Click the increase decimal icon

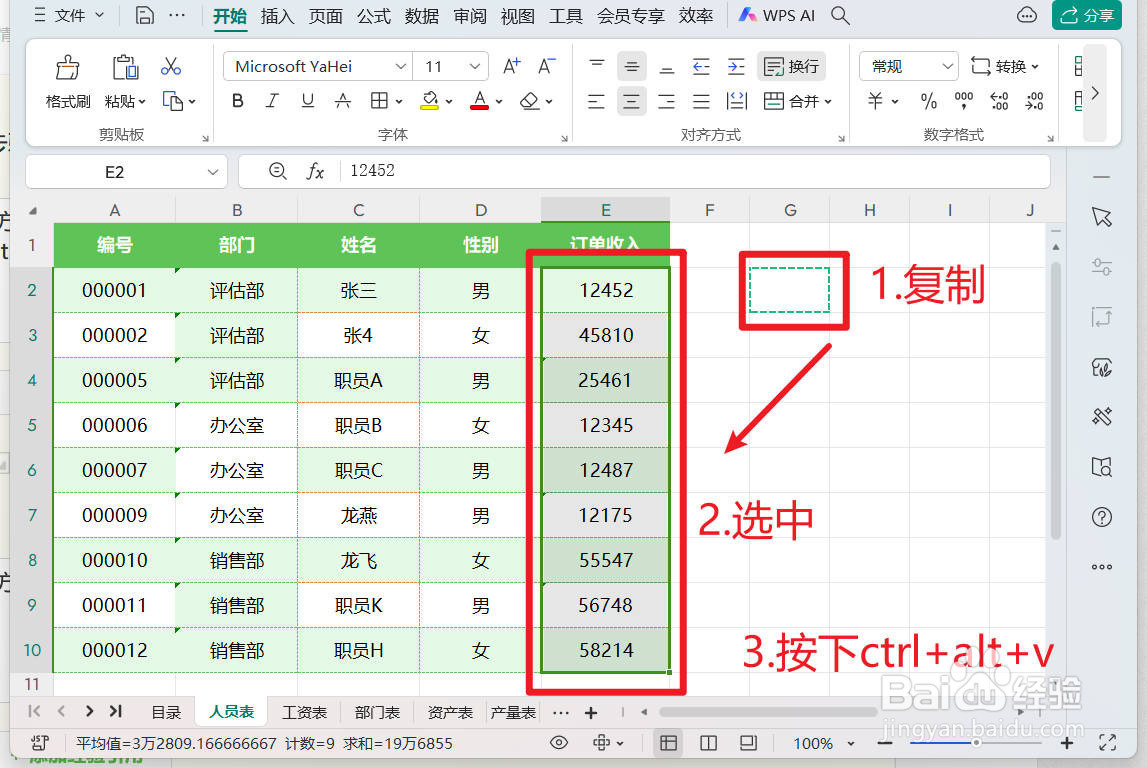[x=1000, y=100]
